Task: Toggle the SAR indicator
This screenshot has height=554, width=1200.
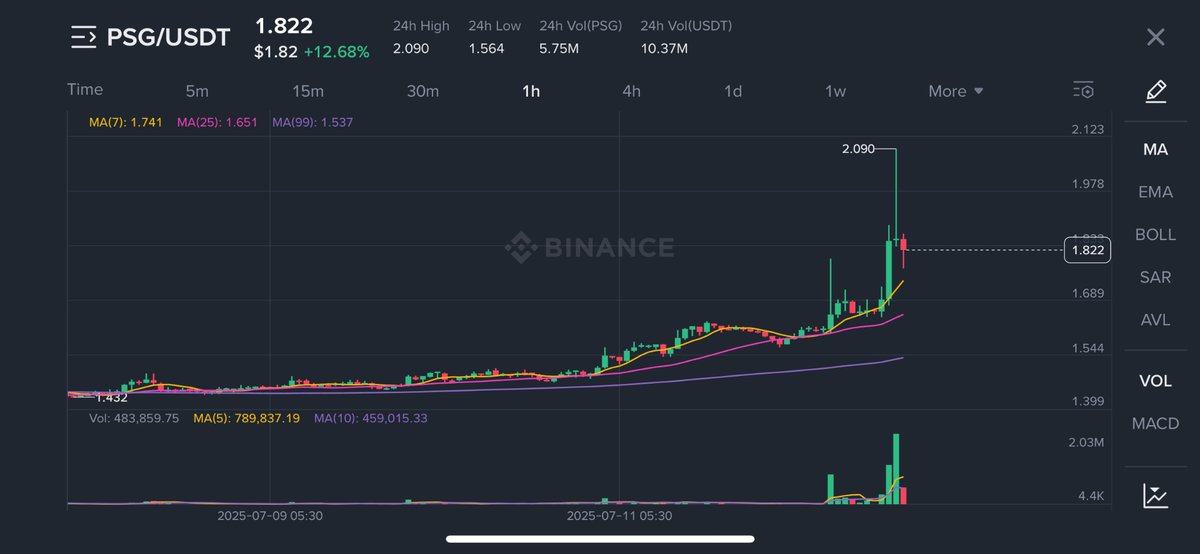Action: 1155,277
